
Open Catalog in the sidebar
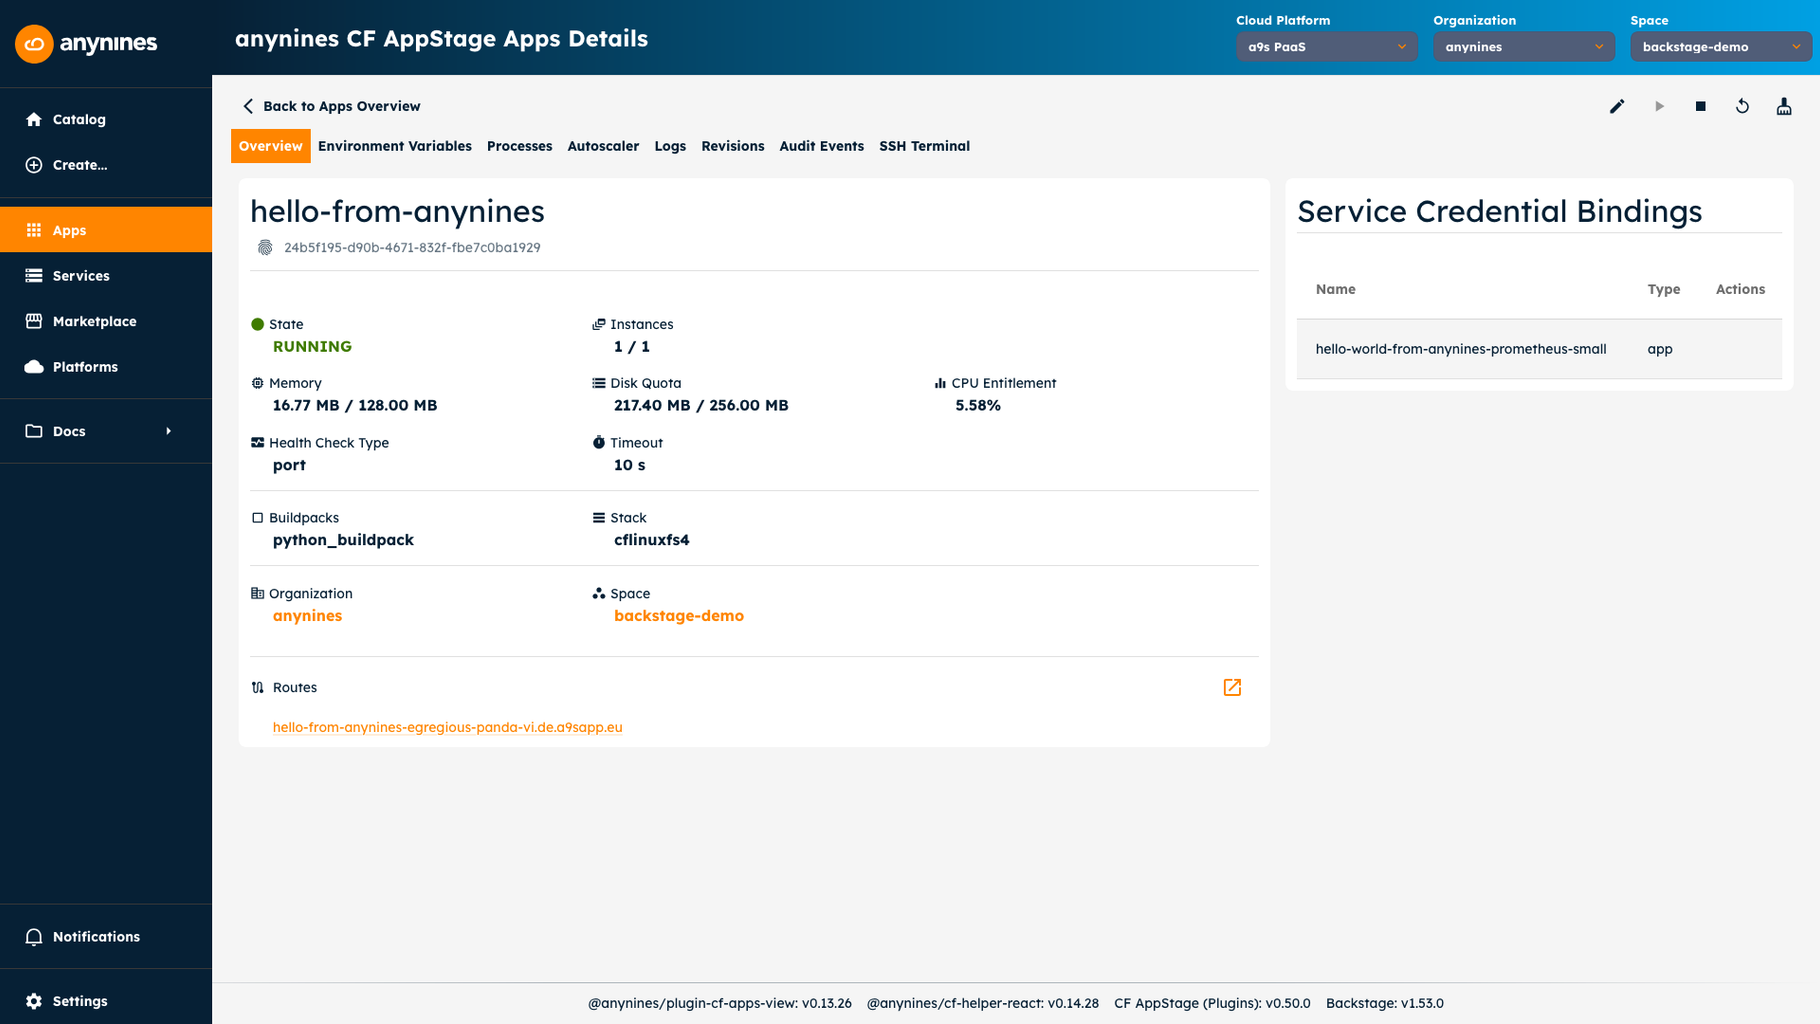tap(106, 119)
